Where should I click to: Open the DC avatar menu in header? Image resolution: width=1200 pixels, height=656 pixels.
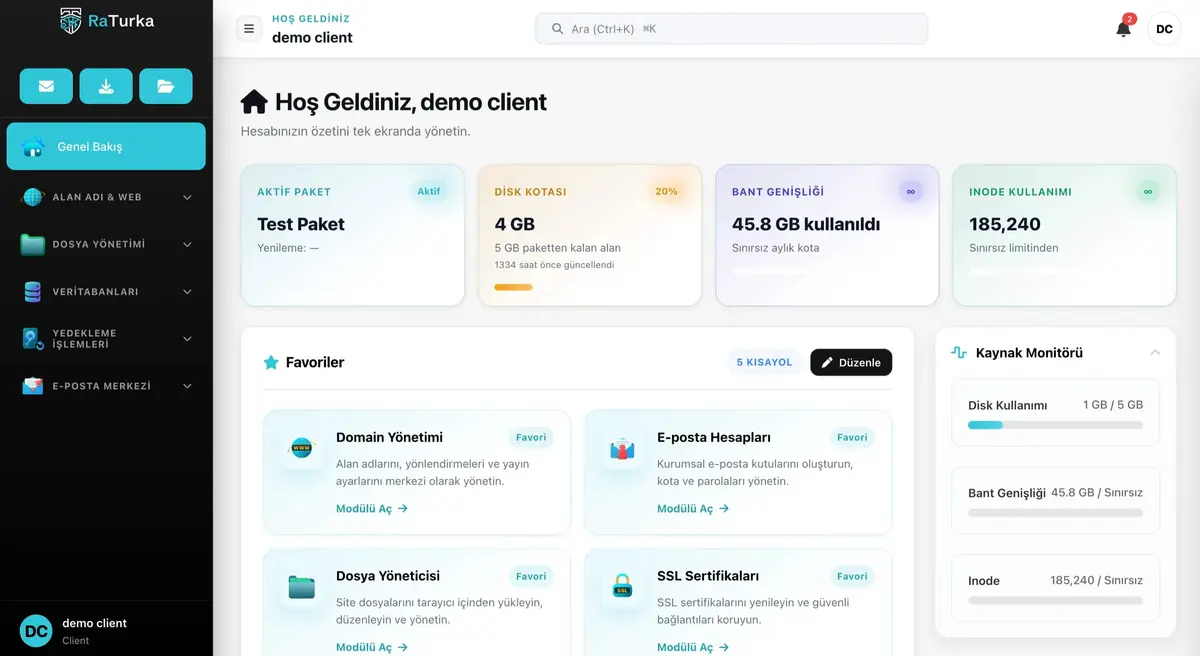pos(1164,29)
